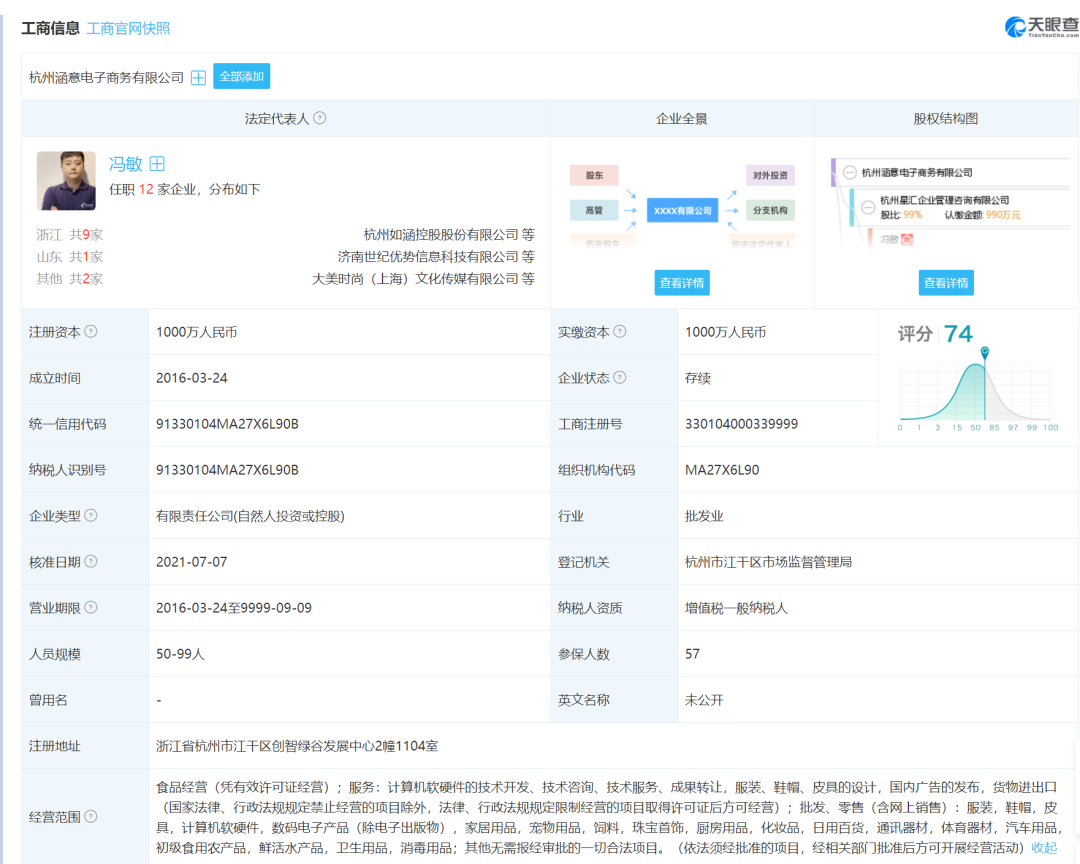This screenshot has width=1080, height=864.
Task: Open the help icon beside 注册资本
Action: click(x=91, y=331)
